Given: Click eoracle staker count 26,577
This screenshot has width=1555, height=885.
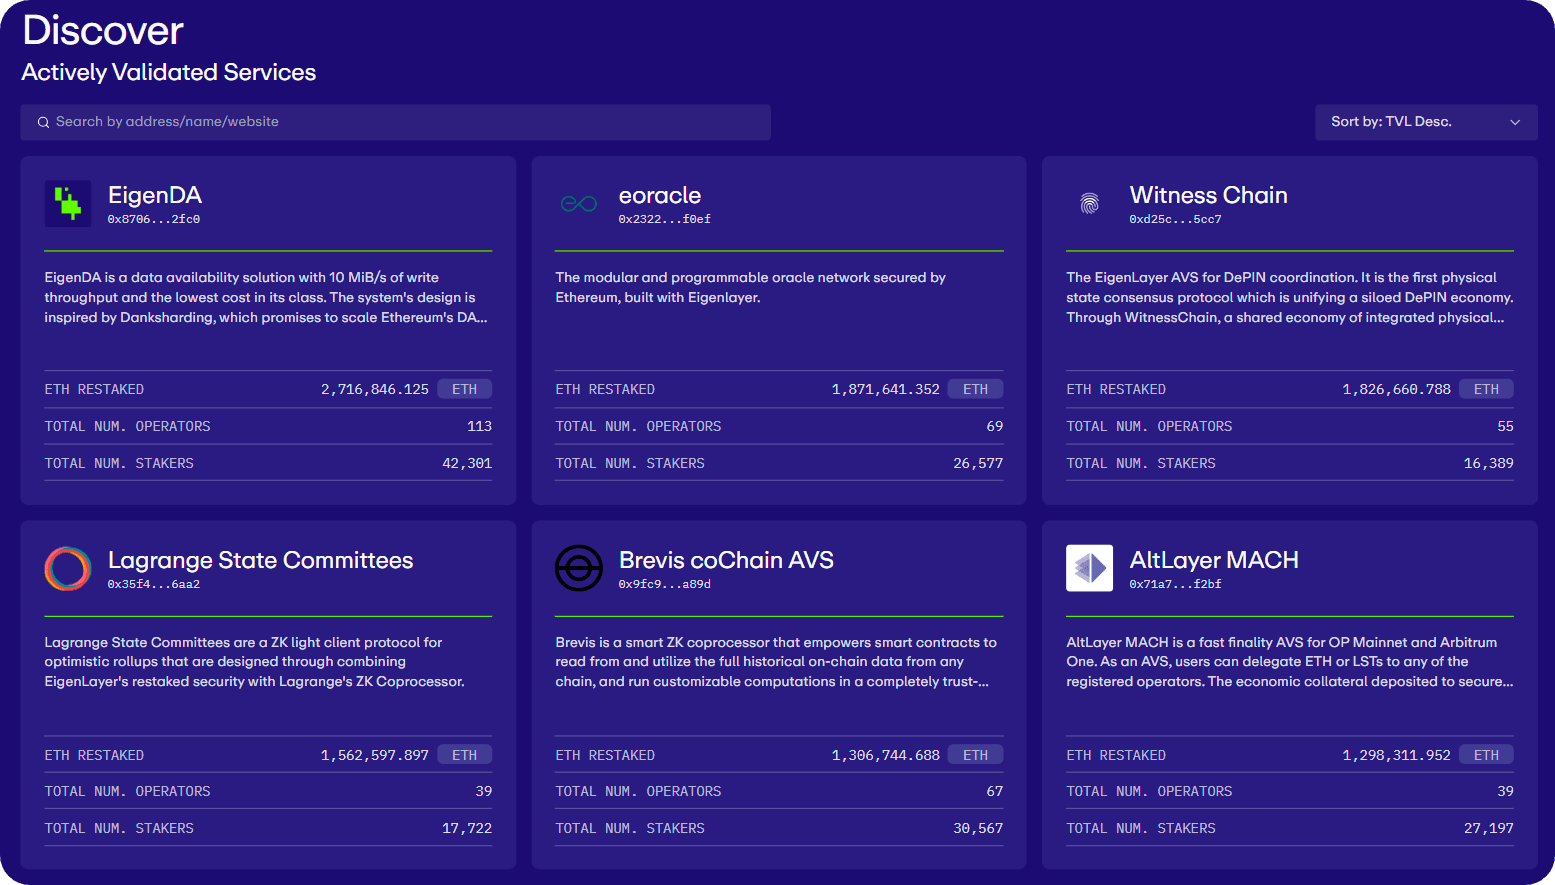Looking at the screenshot, I should [x=978, y=463].
